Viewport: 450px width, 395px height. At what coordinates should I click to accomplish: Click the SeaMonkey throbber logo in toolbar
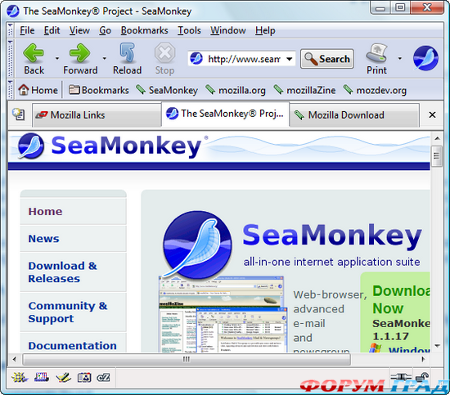click(x=426, y=58)
